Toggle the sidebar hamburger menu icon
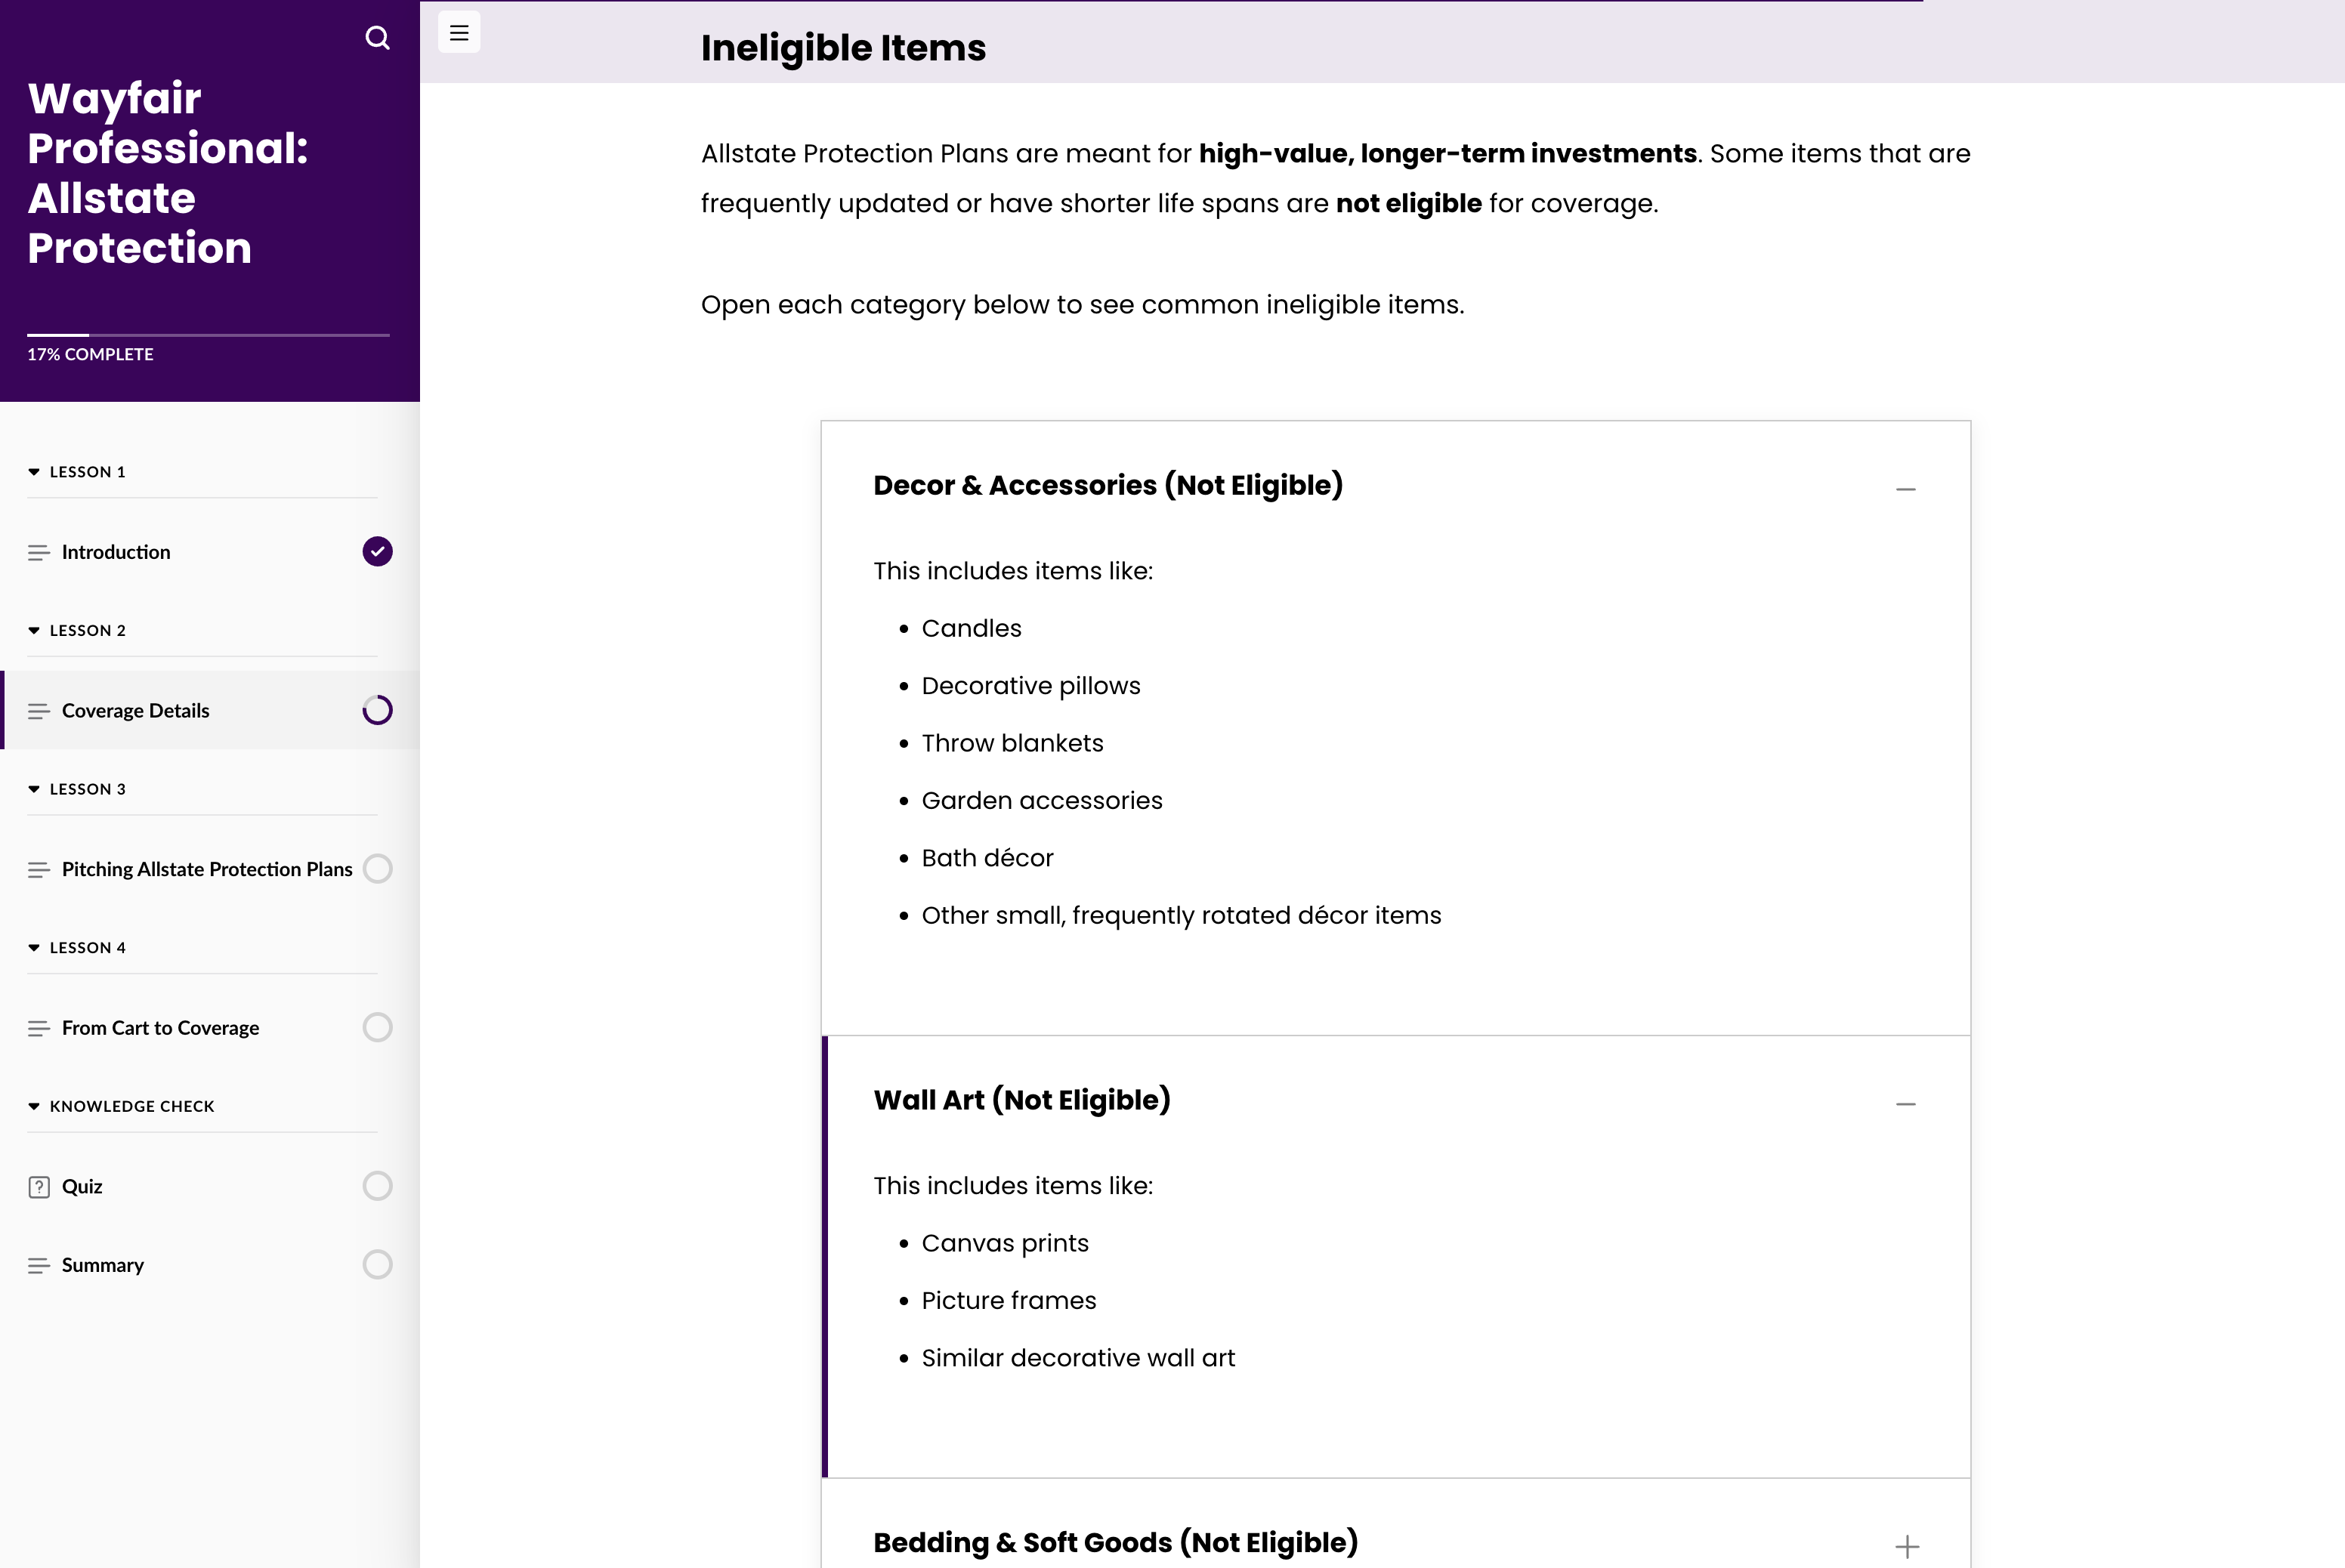2345x1568 pixels. pyautogui.click(x=459, y=33)
